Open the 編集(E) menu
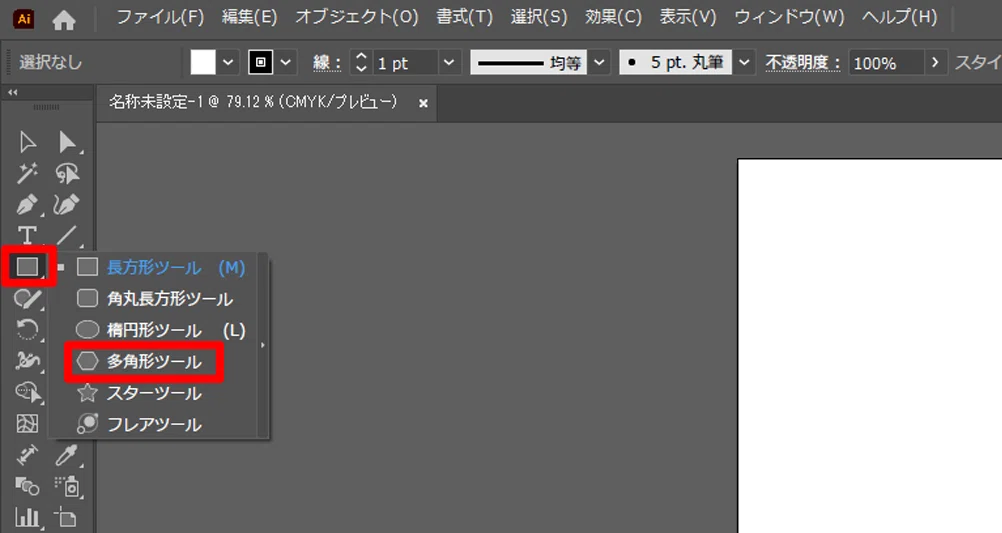Screen dimensions: 1002x533 click(x=249, y=17)
